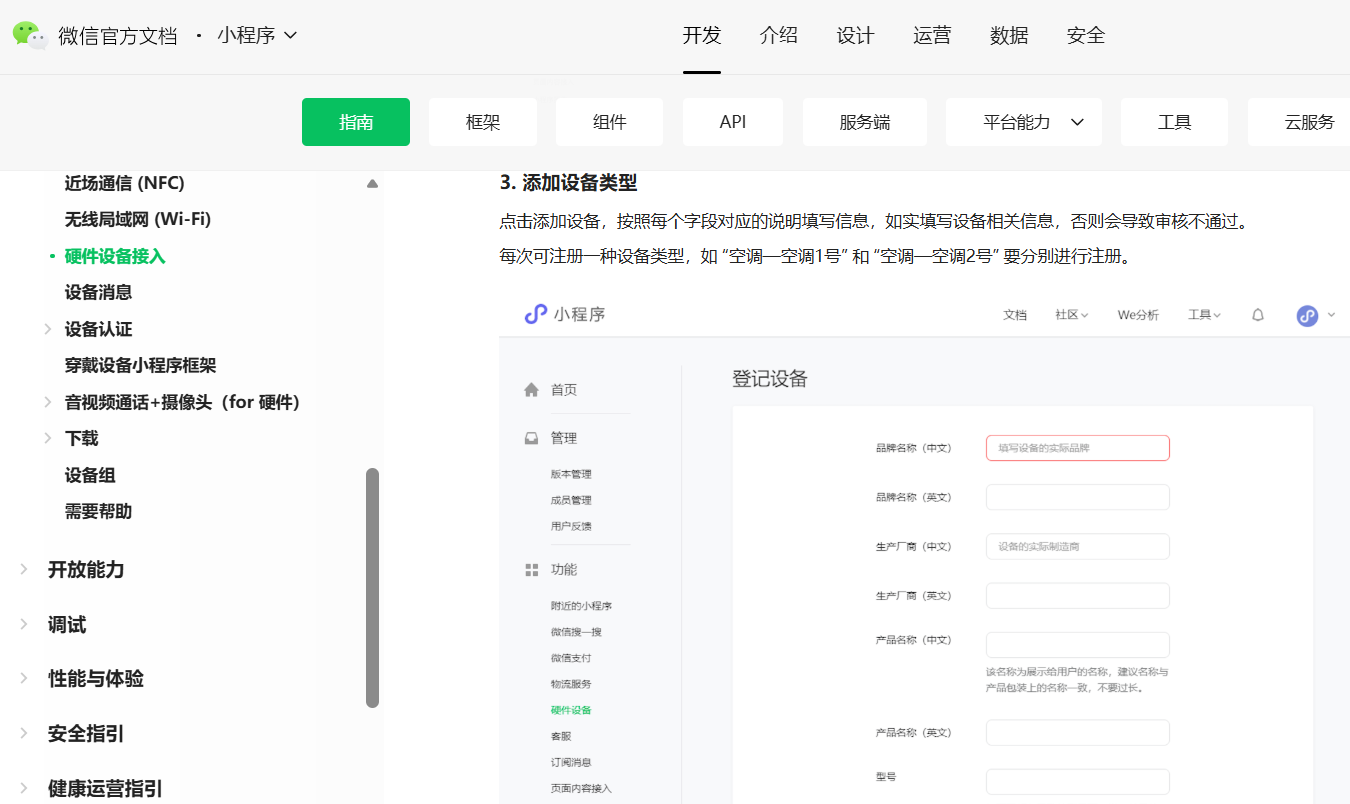Open 设备消息 in the sidebar
Viewport: 1350px width, 804px height.
(99, 292)
